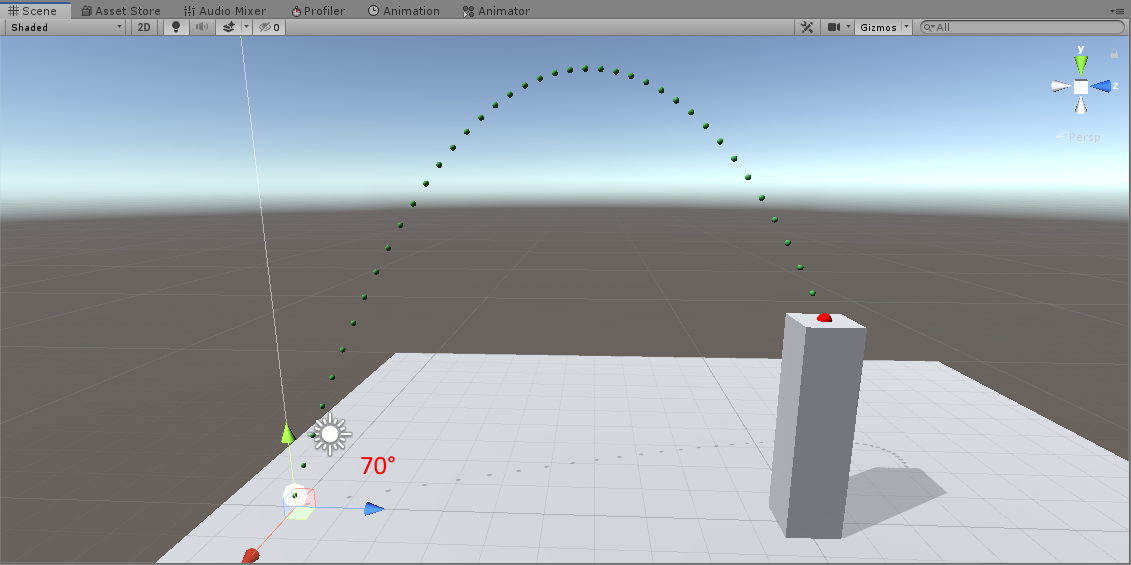Open the scene effects dropdown arrow
This screenshot has height=565, width=1131.
pos(246,27)
